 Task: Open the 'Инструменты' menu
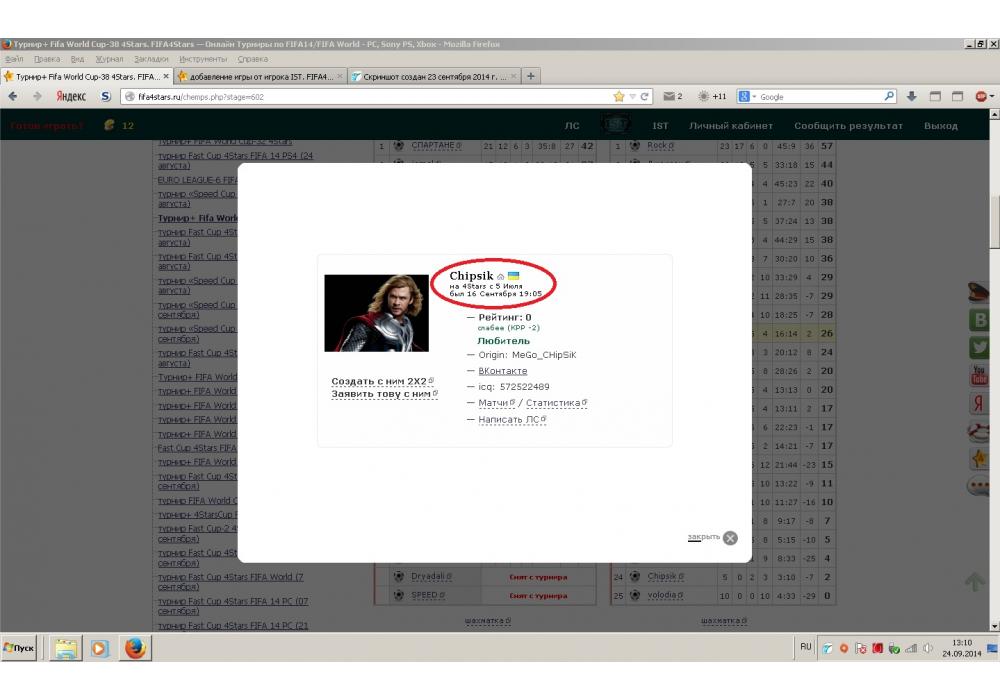[201, 59]
